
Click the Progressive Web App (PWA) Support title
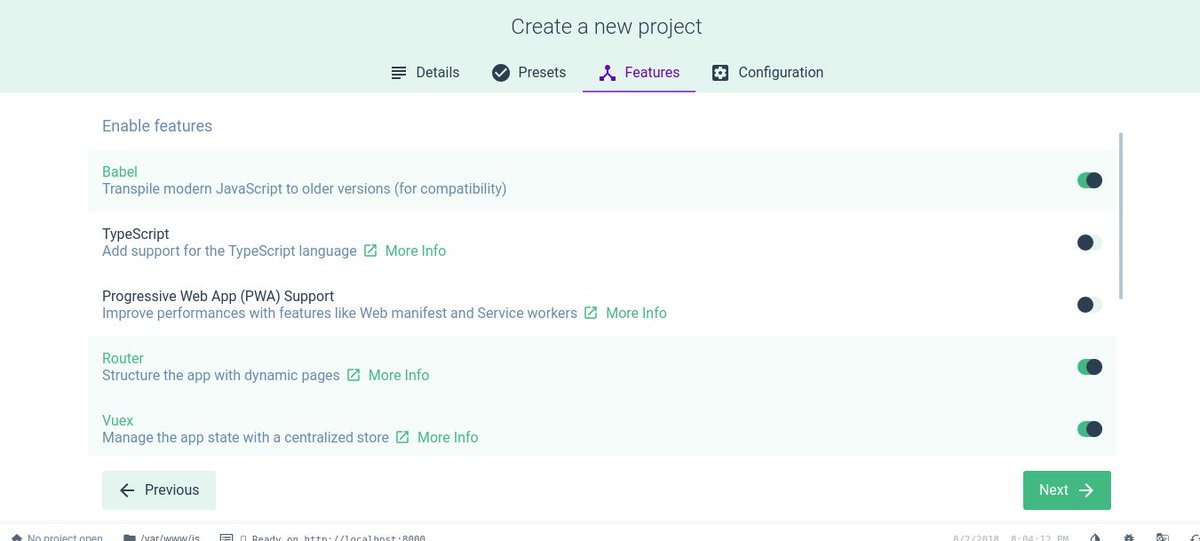coord(218,296)
